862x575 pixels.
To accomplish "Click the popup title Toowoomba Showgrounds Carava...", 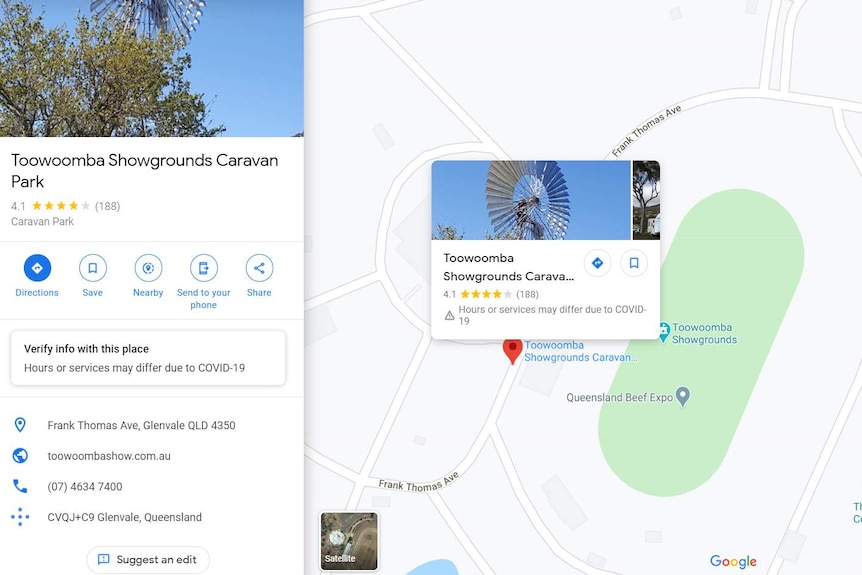I will click(509, 267).
